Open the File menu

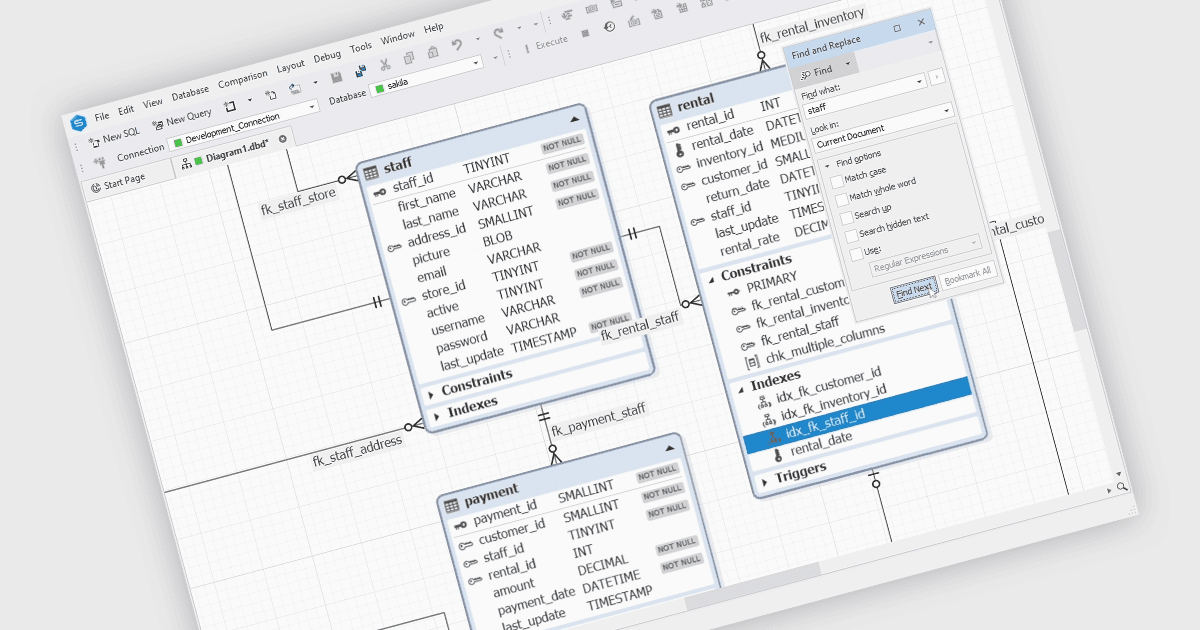tap(102, 116)
